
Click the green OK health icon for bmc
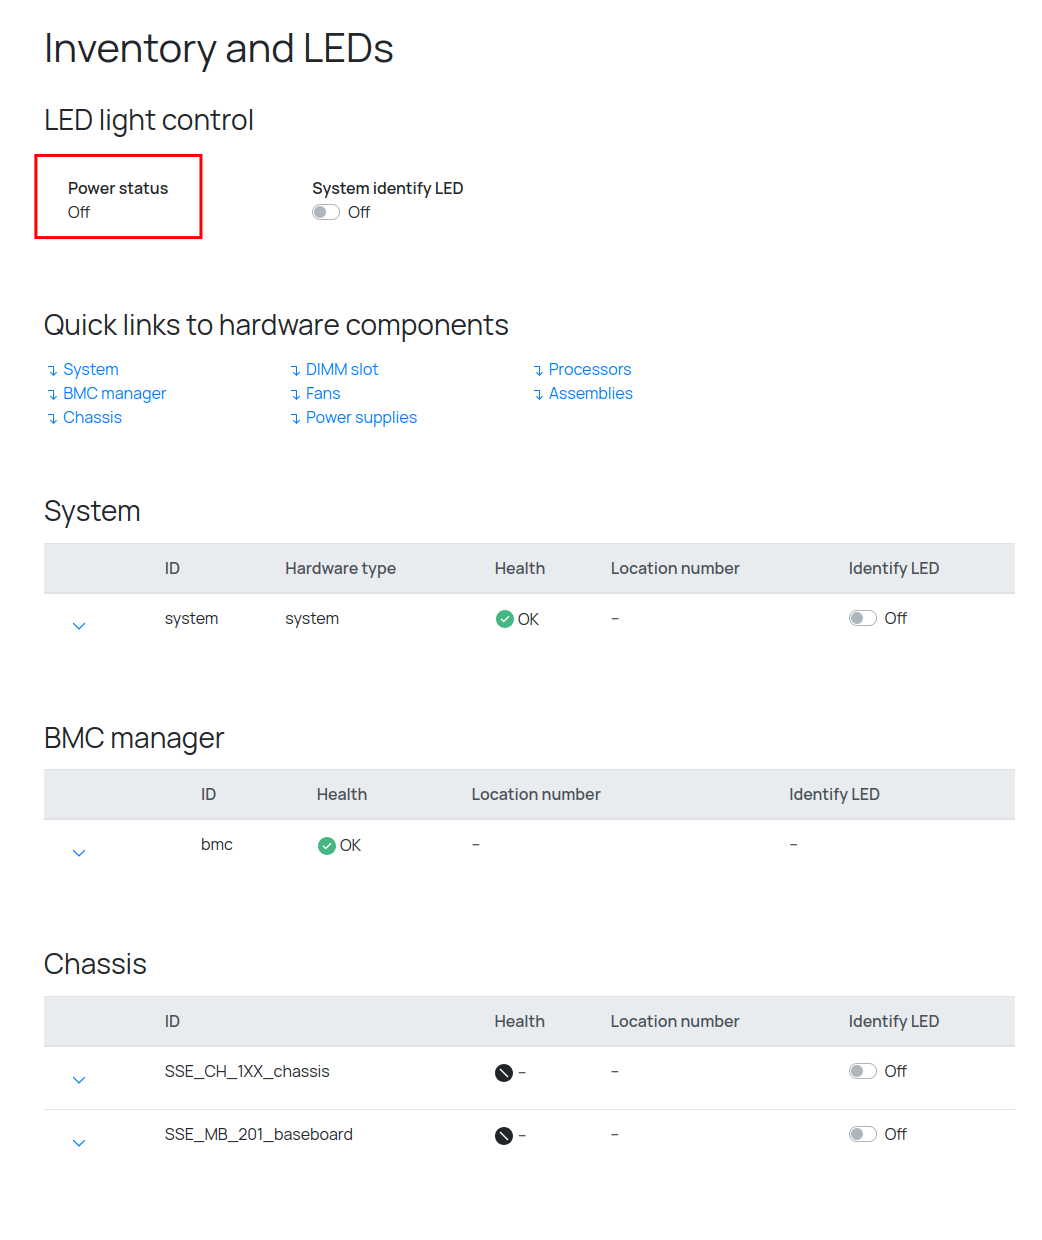tap(327, 846)
